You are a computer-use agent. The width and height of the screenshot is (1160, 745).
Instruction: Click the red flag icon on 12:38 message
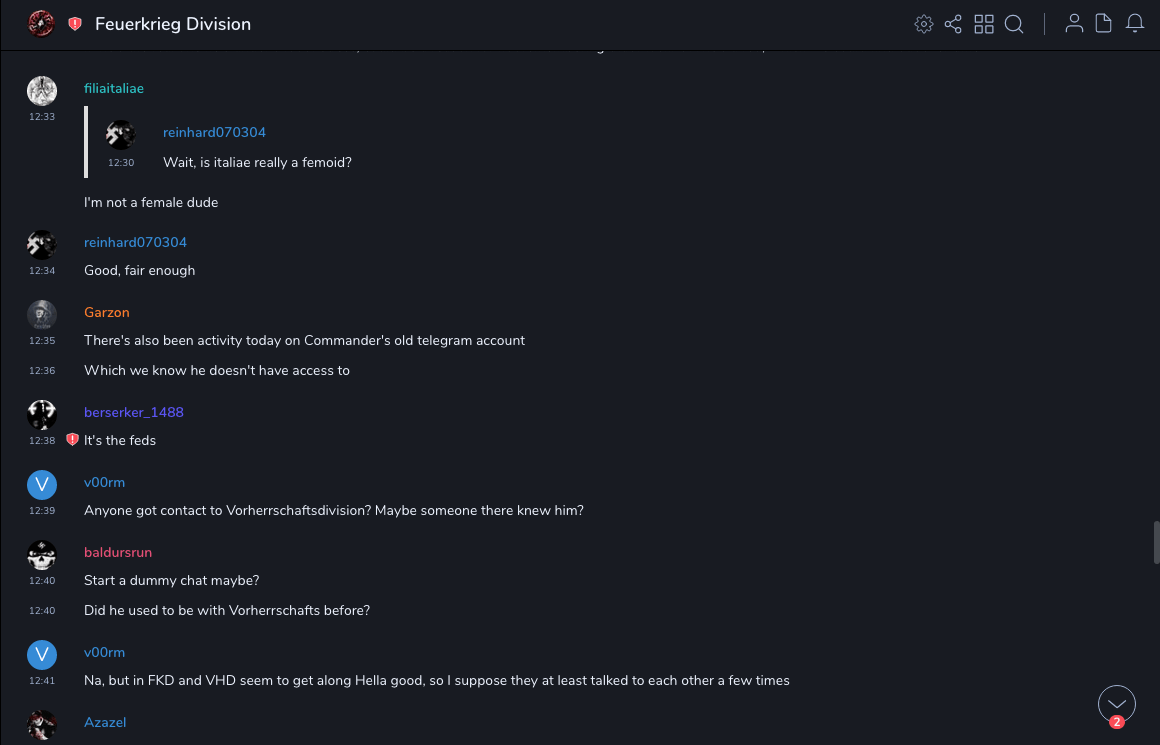(x=72, y=440)
